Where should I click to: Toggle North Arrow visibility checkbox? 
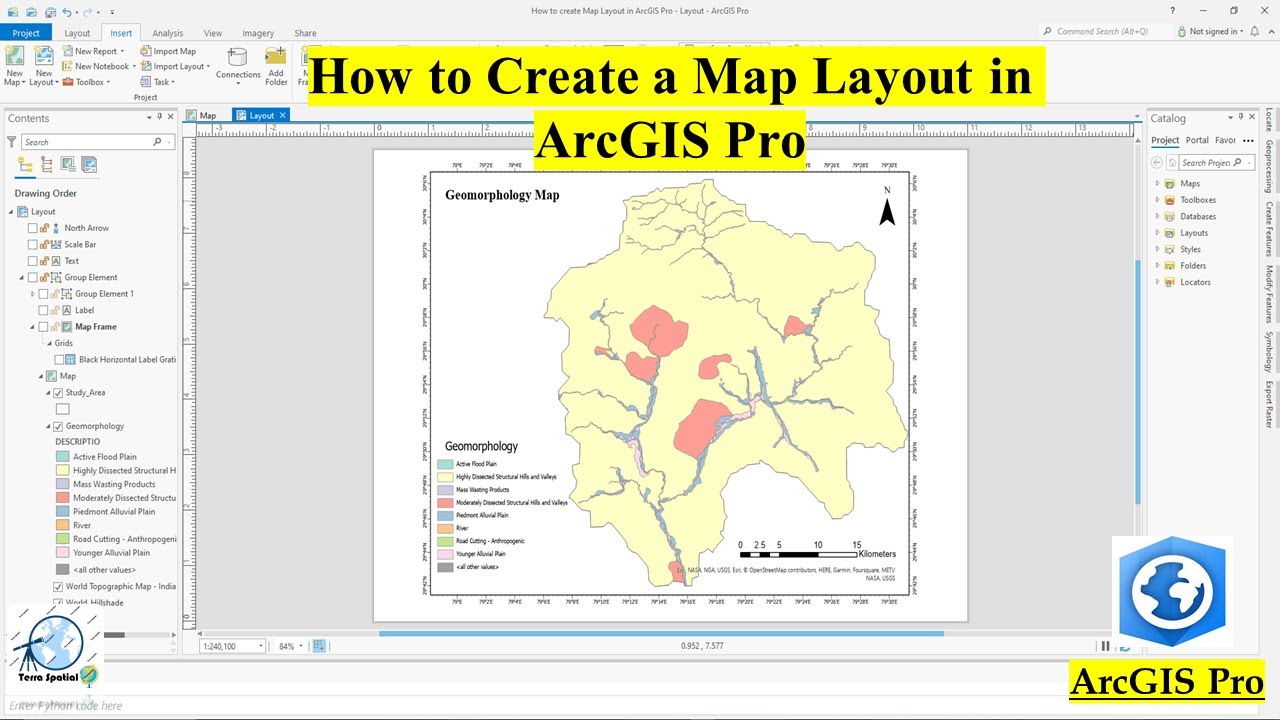pos(33,228)
